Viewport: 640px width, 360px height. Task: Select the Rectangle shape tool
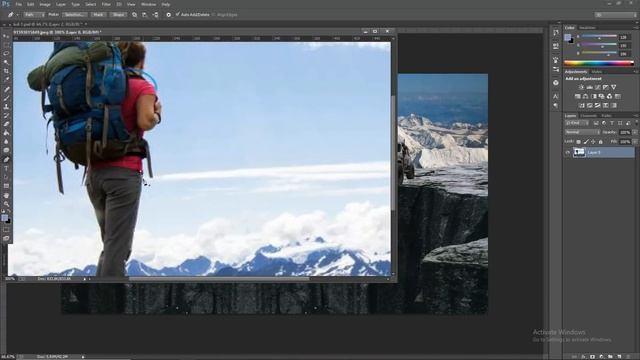click(6, 186)
